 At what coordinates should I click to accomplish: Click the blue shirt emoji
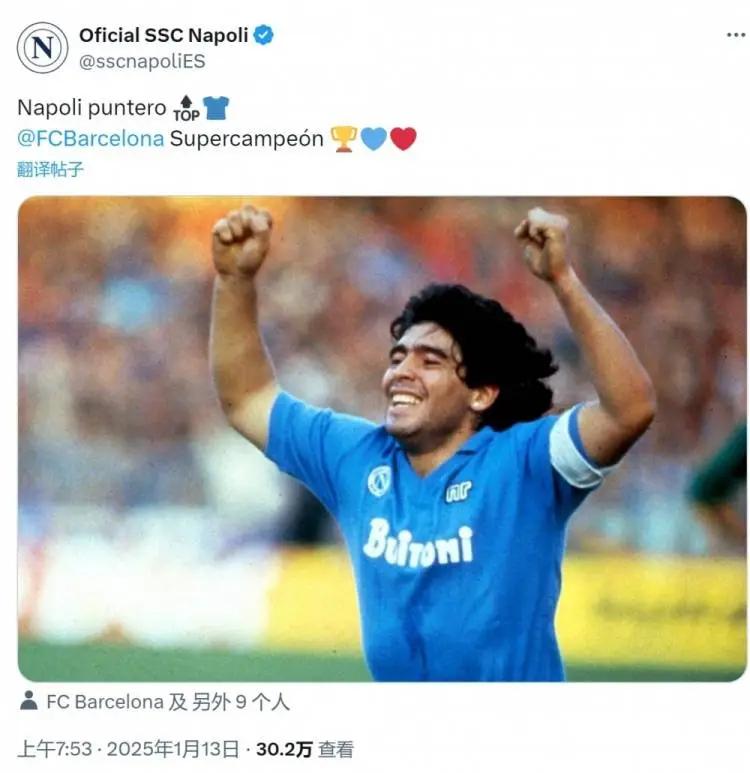pyautogui.click(x=216, y=108)
